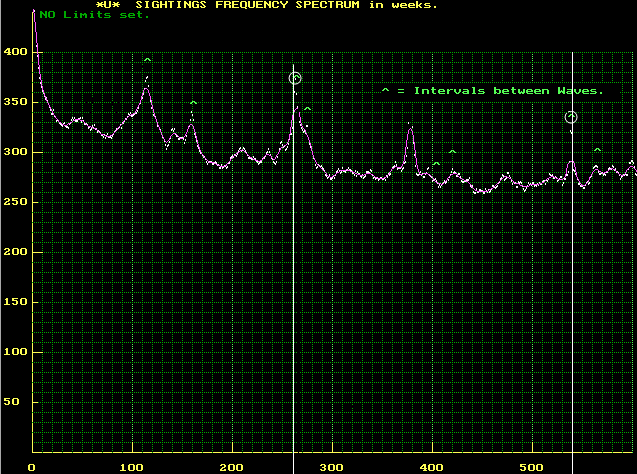Click the 300 label on the horizontal axis
637x474 pixels.
[332, 467]
